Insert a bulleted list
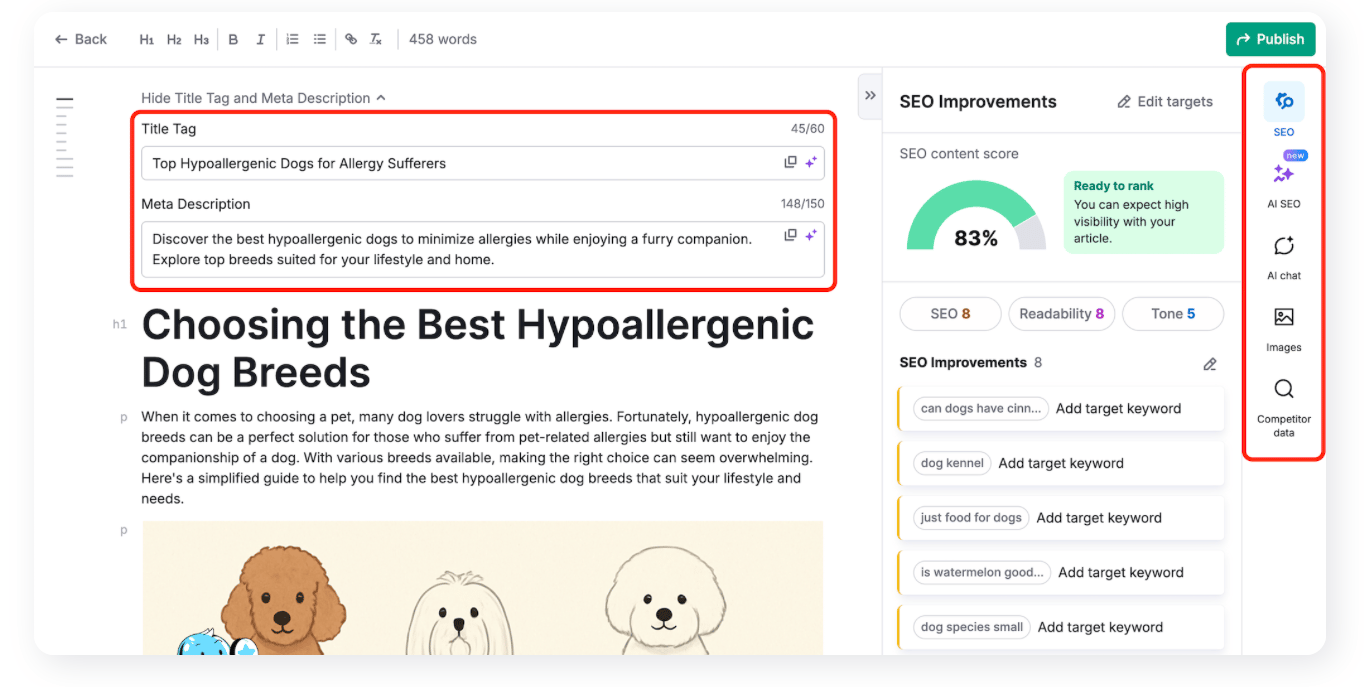This screenshot has width=1364, height=687. point(320,39)
